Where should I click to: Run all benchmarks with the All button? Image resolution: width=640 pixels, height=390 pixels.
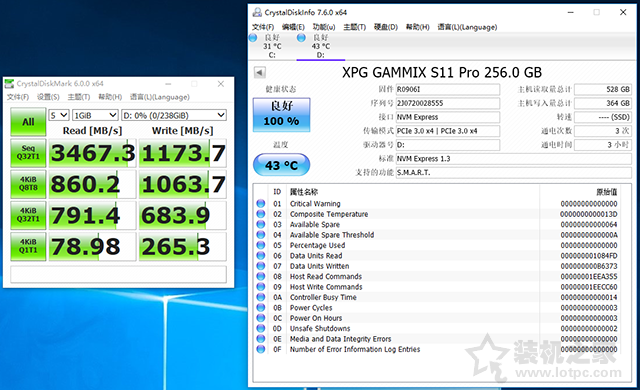(x=28, y=122)
